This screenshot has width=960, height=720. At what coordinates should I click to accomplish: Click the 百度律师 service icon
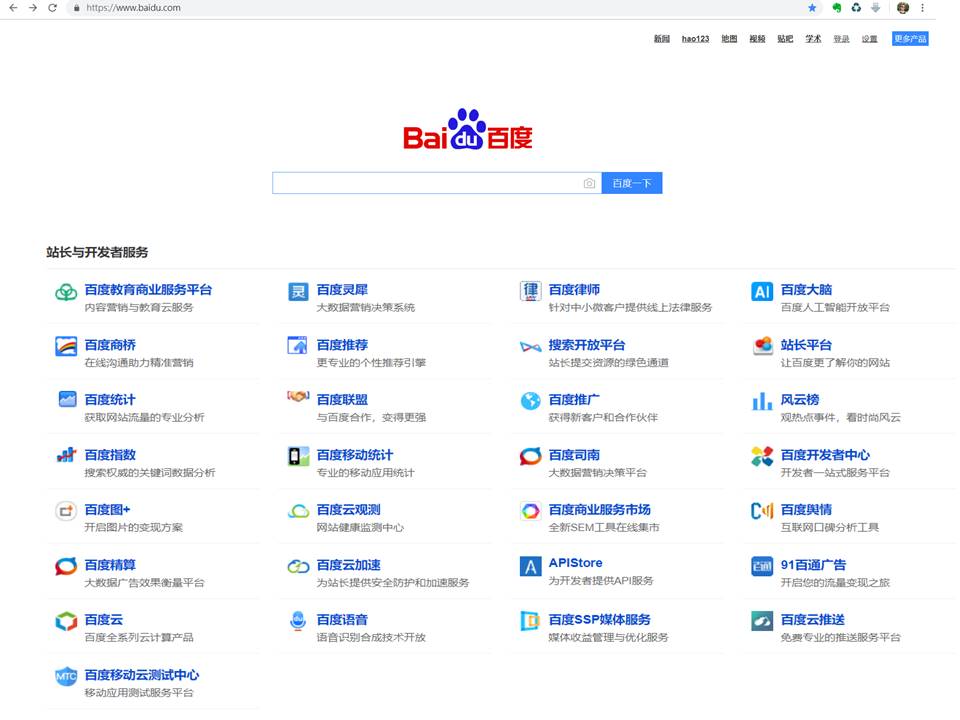530,291
